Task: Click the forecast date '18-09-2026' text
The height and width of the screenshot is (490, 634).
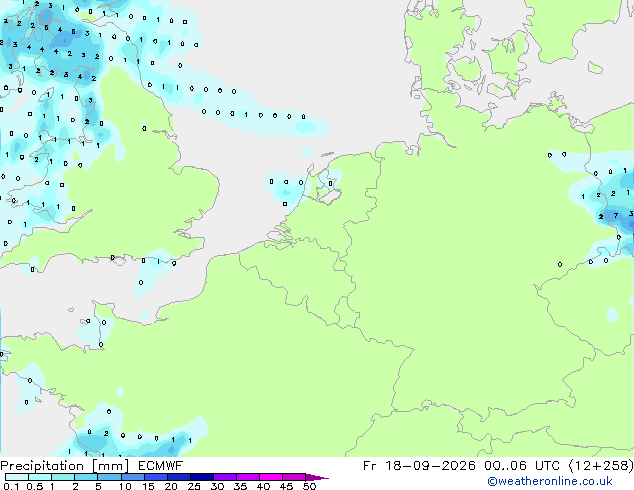Action: tap(430, 466)
